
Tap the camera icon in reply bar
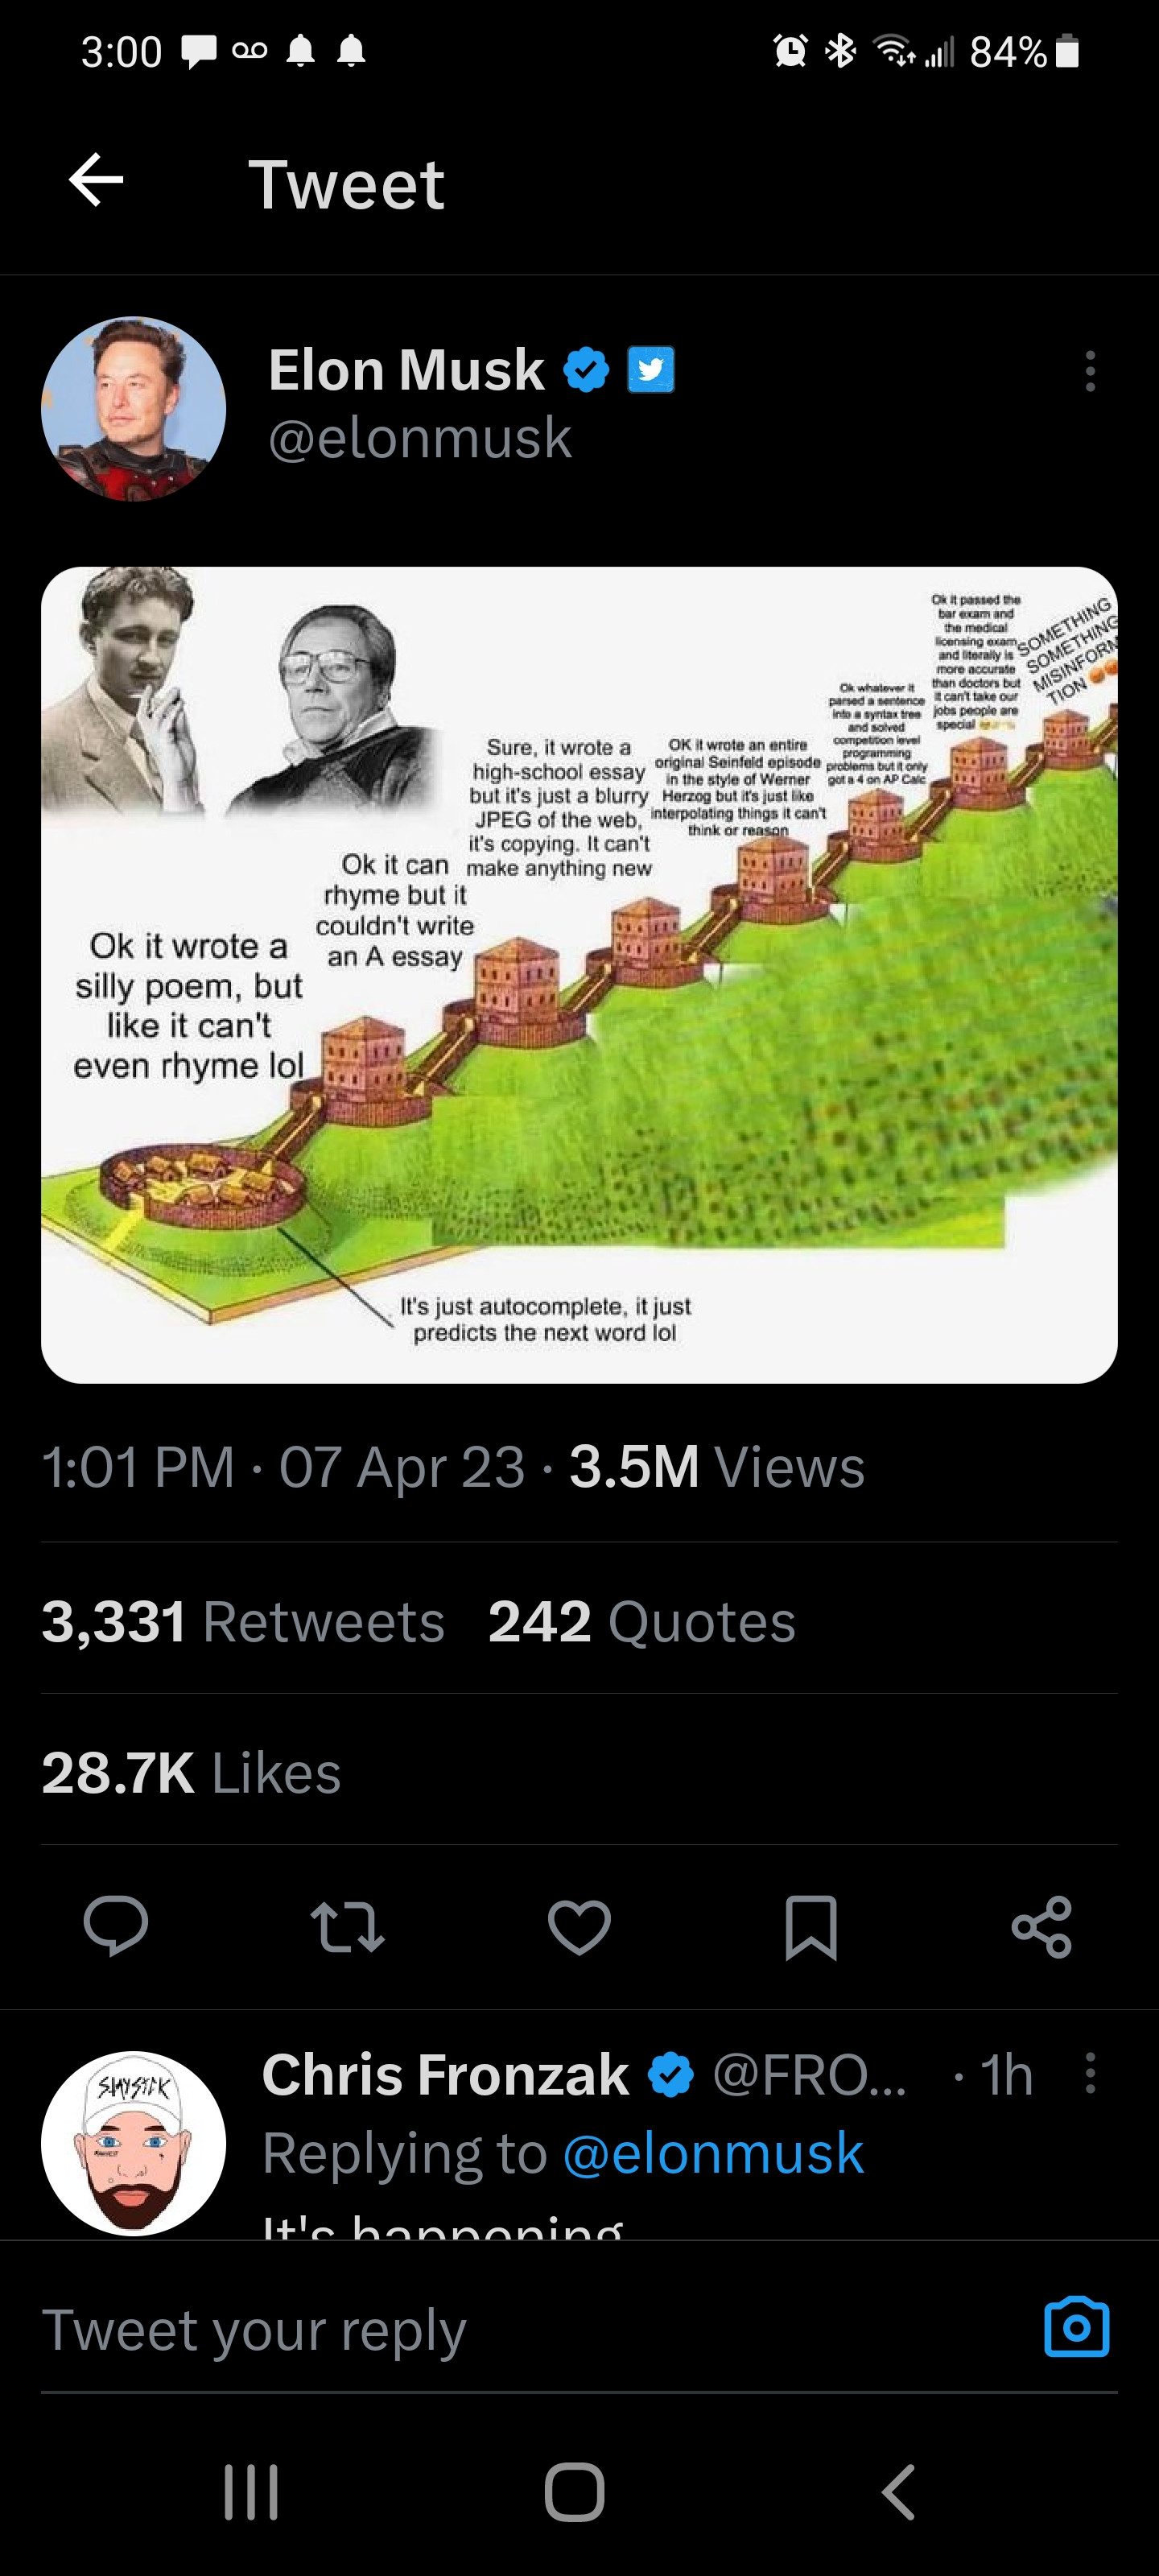point(1076,2328)
